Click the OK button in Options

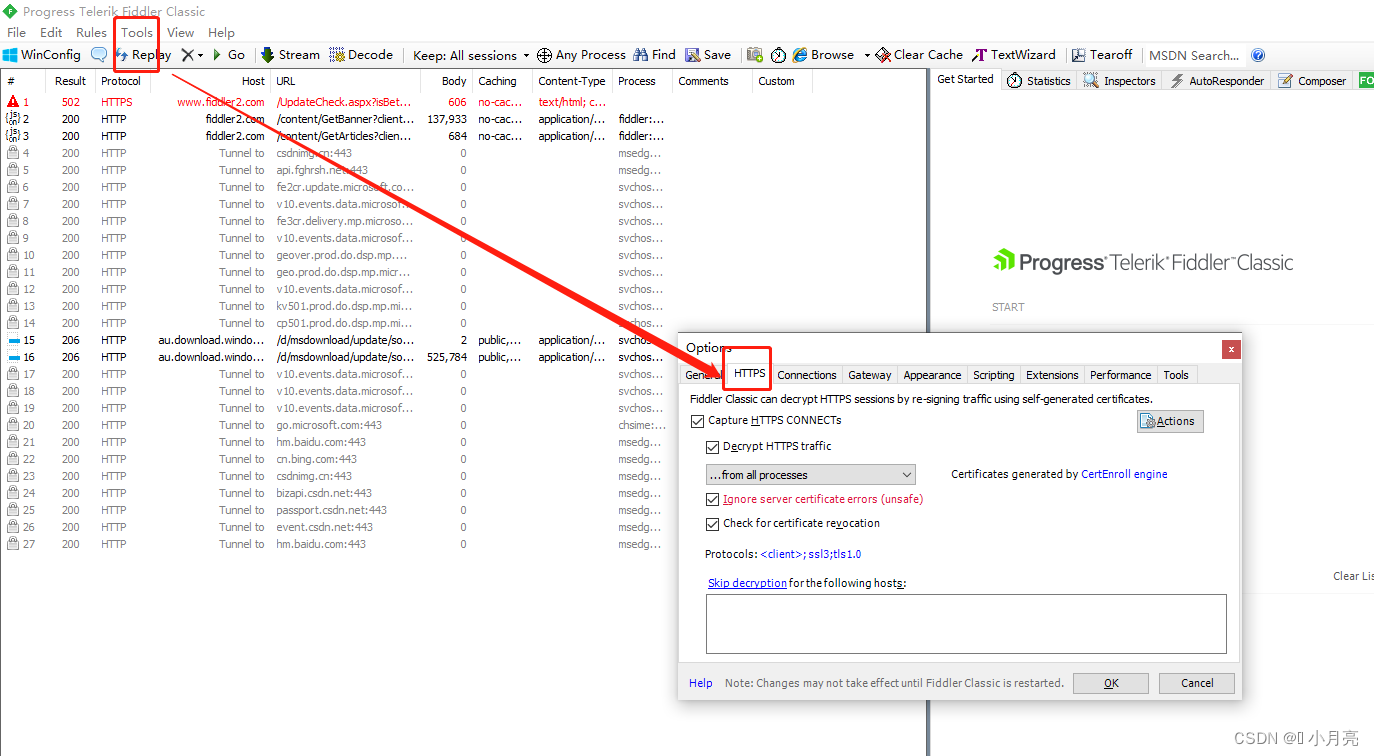click(1111, 683)
